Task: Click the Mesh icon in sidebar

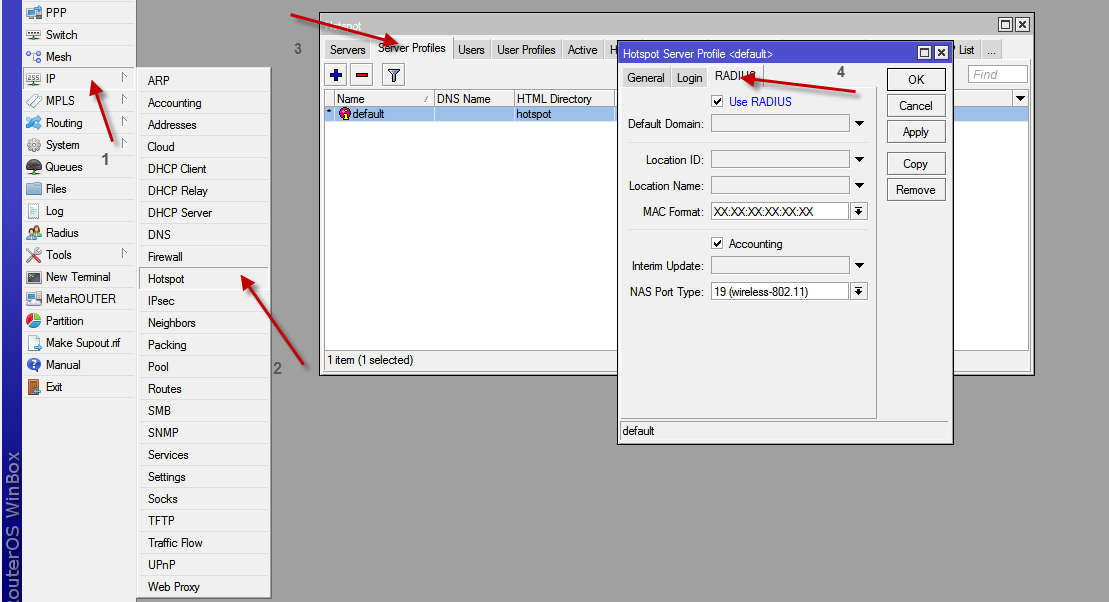Action: (33, 57)
